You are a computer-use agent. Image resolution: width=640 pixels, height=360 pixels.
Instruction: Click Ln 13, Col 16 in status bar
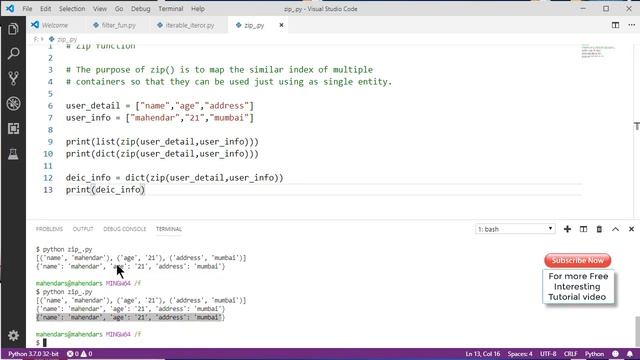click(x=483, y=354)
